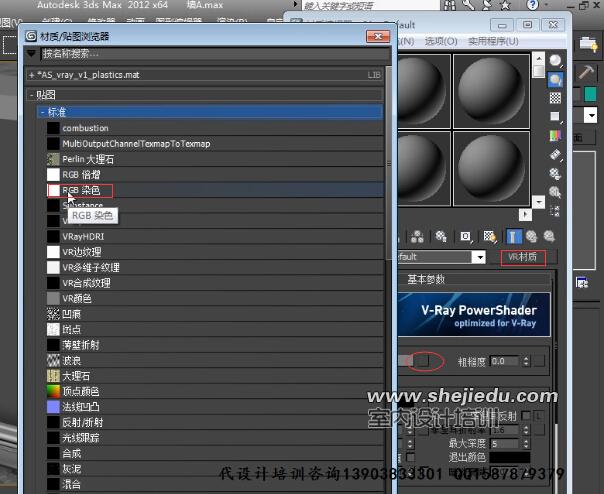Click the star favorites icon in title bar
Image resolution: width=604 pixels, height=494 pixels.
click(505, 5)
